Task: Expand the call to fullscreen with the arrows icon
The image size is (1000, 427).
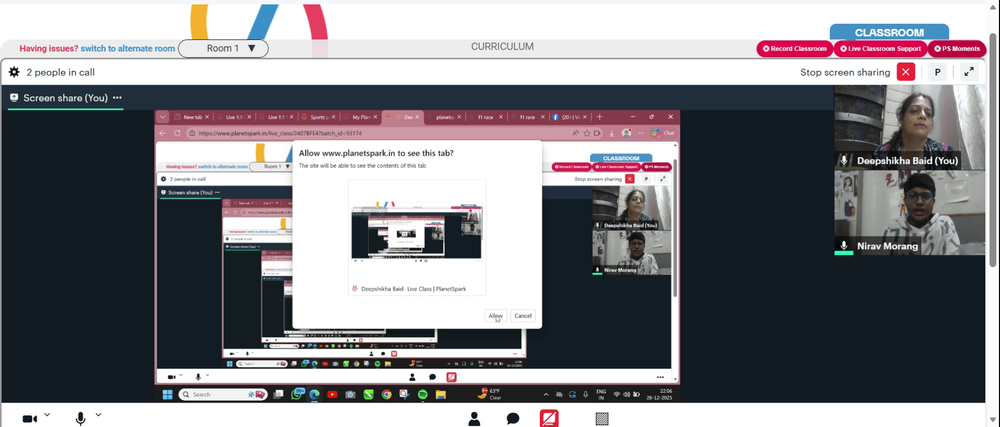Action: coord(969,72)
